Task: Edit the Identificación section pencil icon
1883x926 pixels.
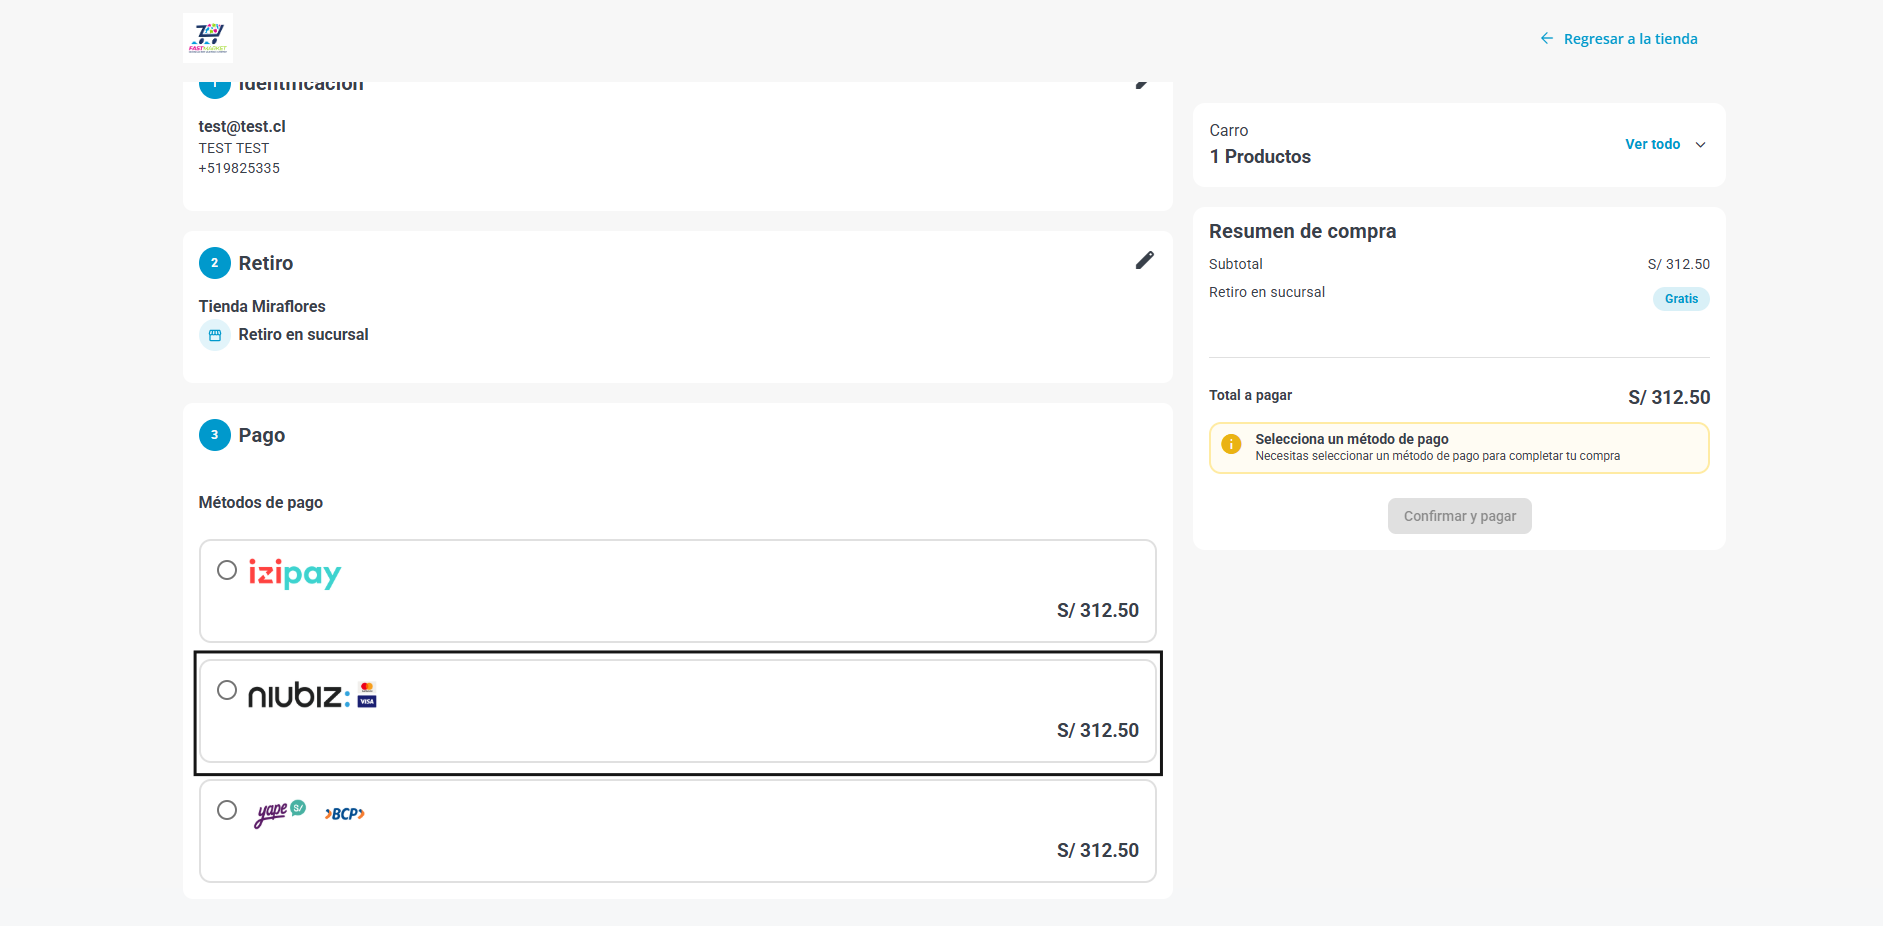Action: (x=1144, y=84)
